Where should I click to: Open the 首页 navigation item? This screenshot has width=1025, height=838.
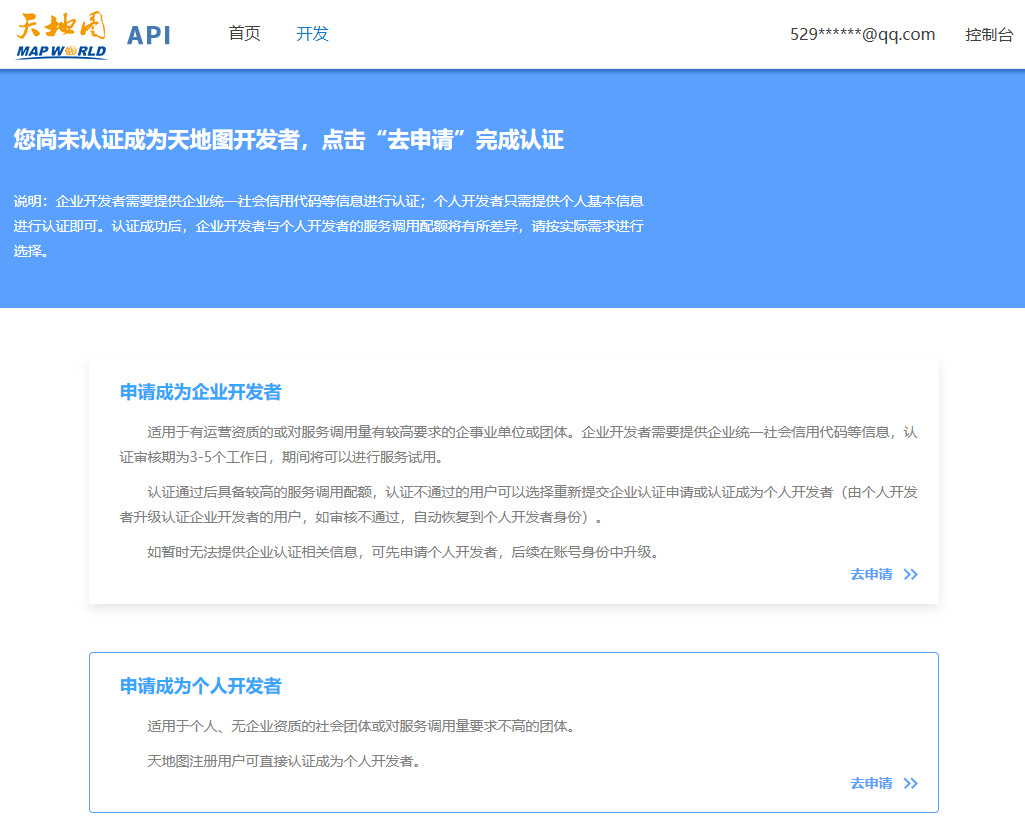[244, 33]
